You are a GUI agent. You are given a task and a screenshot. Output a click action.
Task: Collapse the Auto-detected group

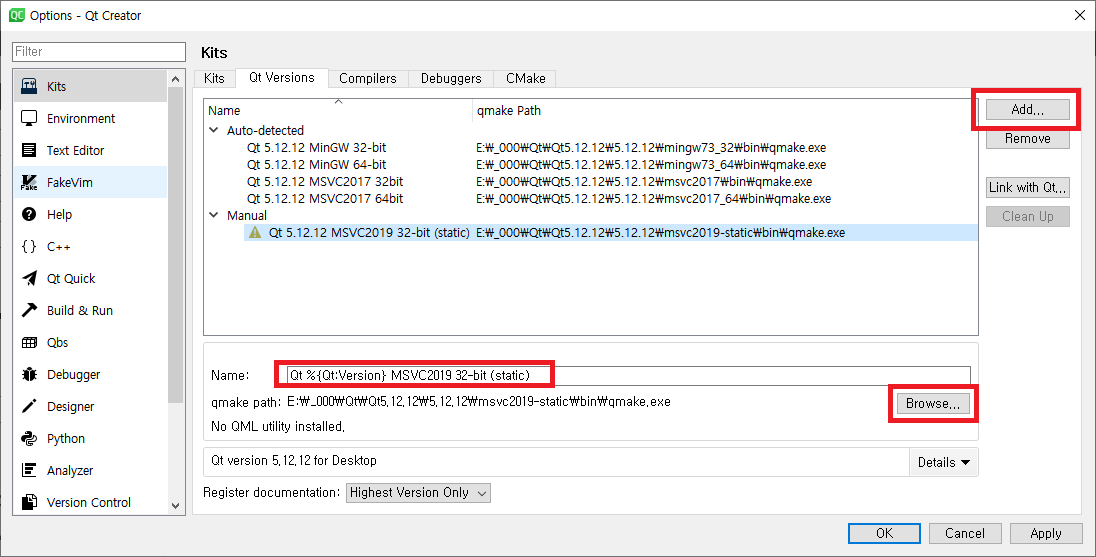point(214,130)
